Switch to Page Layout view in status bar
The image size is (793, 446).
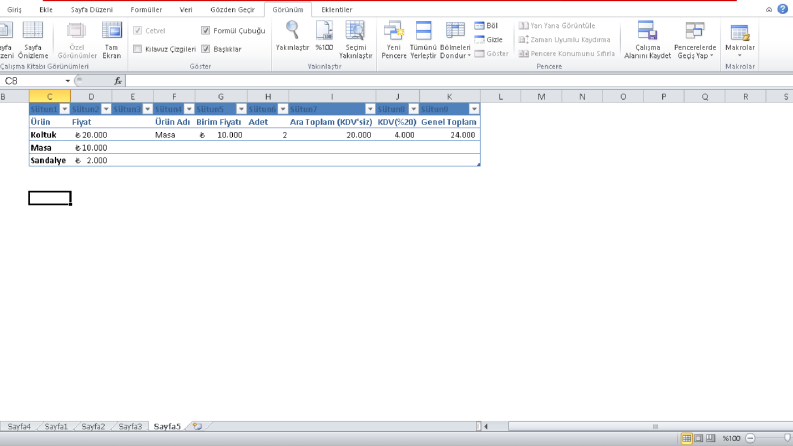[698, 438]
